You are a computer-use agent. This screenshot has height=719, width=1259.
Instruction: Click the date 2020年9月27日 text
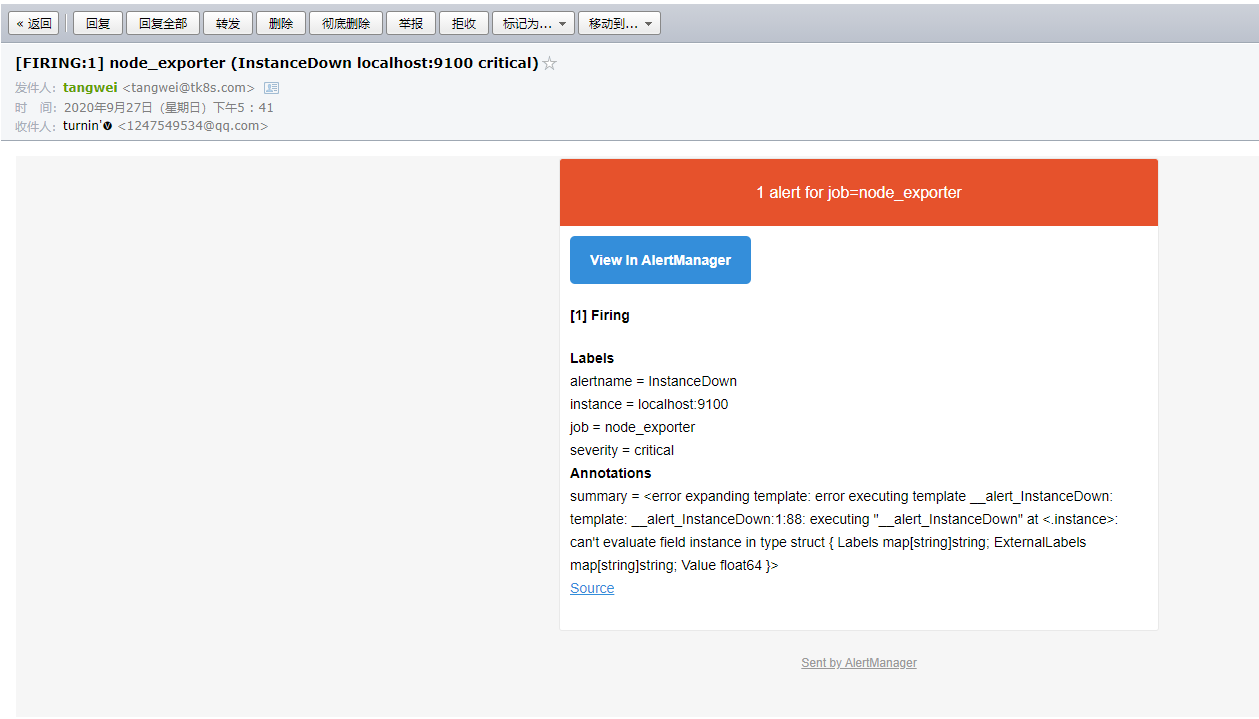click(169, 107)
